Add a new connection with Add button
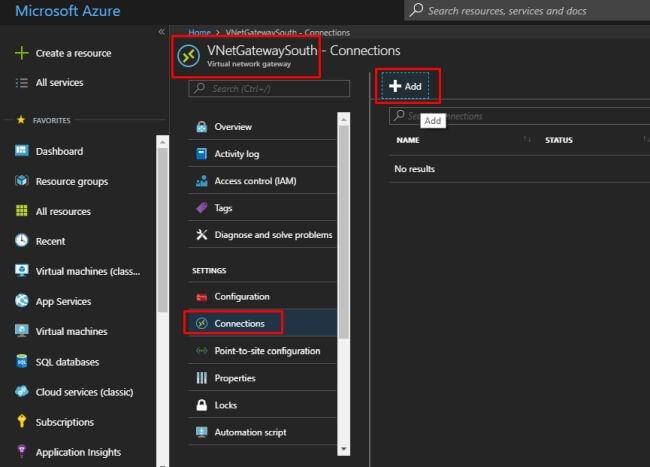The image size is (650, 467). pyautogui.click(x=405, y=86)
